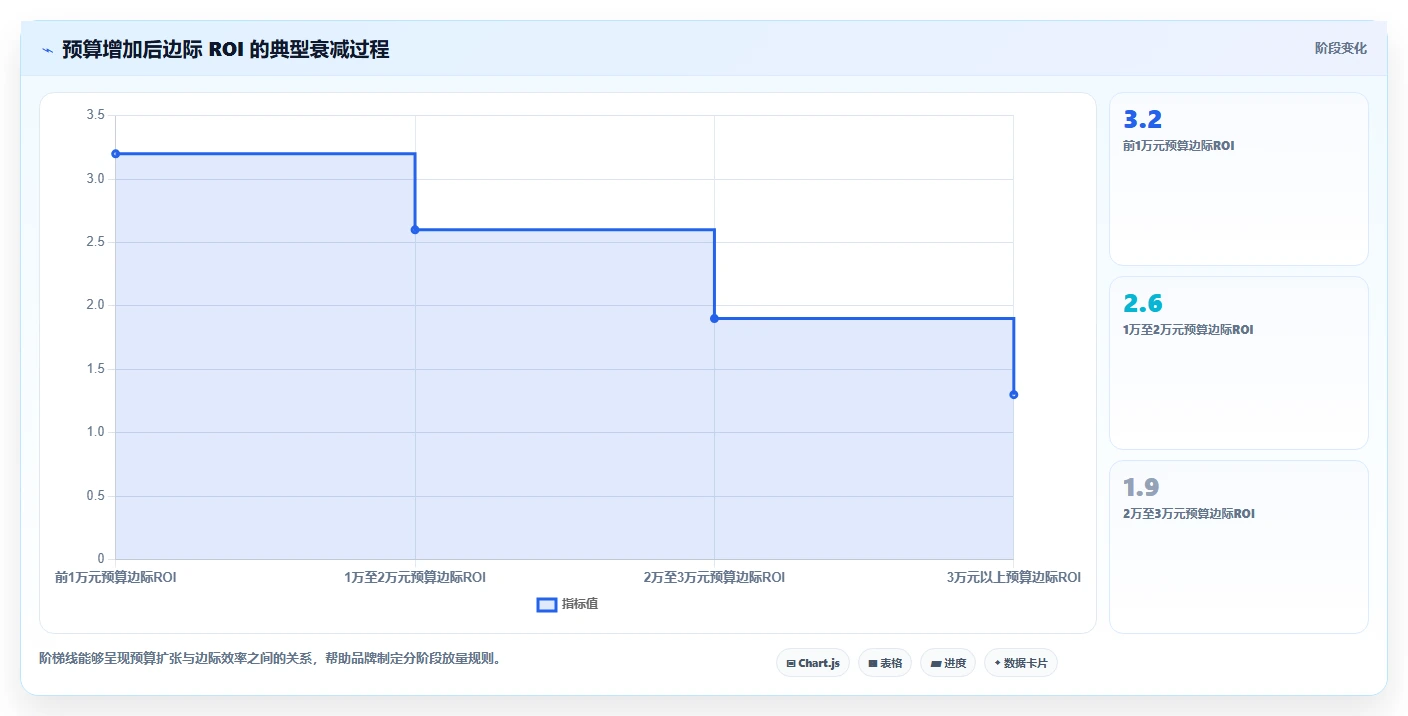1408x716 pixels.
Task: Click the y-axis value 2.5
Action: pyautogui.click(x=96, y=243)
